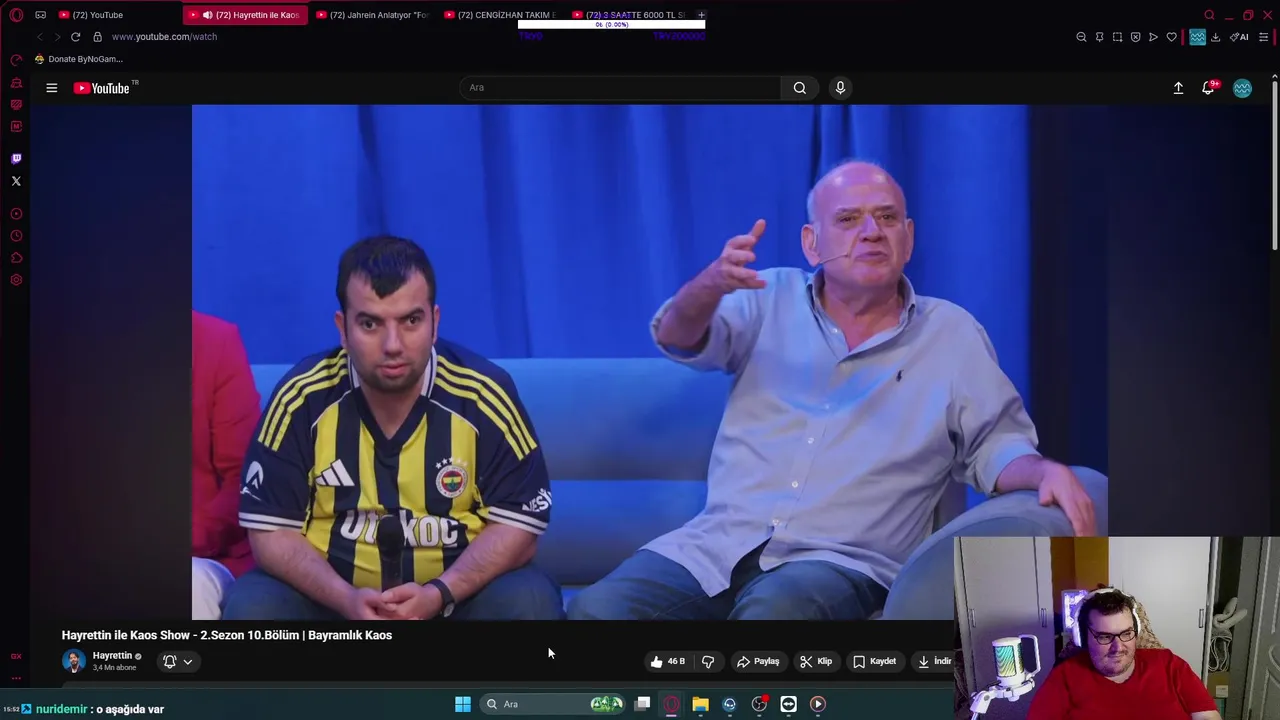
Task: Open Task View on the taskbar
Action: point(642,704)
